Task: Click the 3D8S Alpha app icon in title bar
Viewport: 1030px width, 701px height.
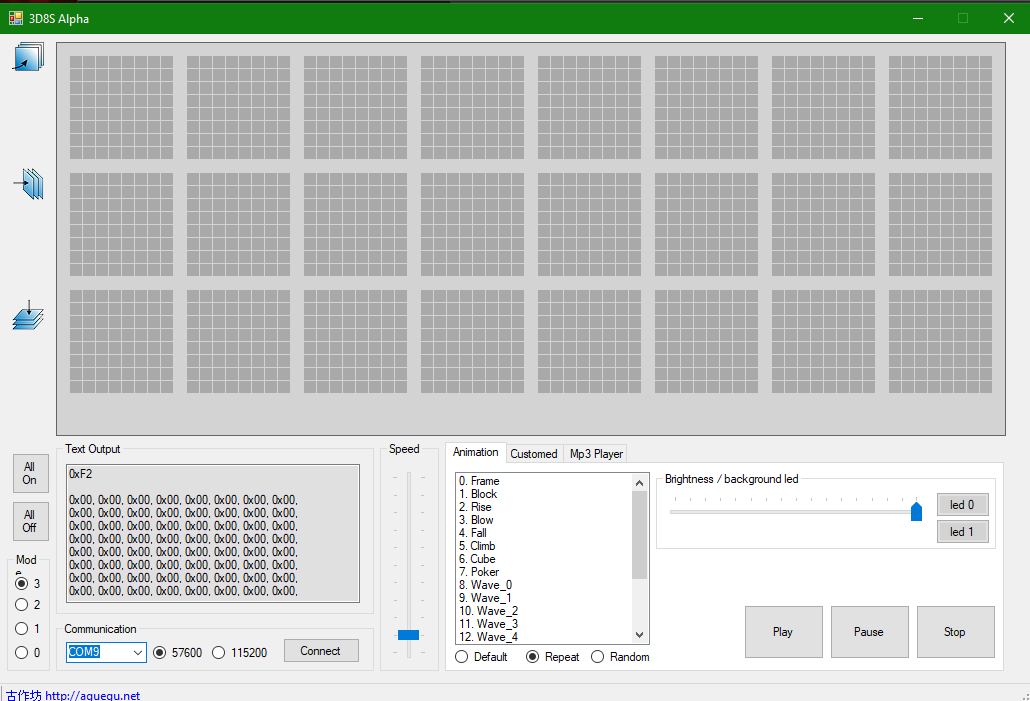Action: 16,18
